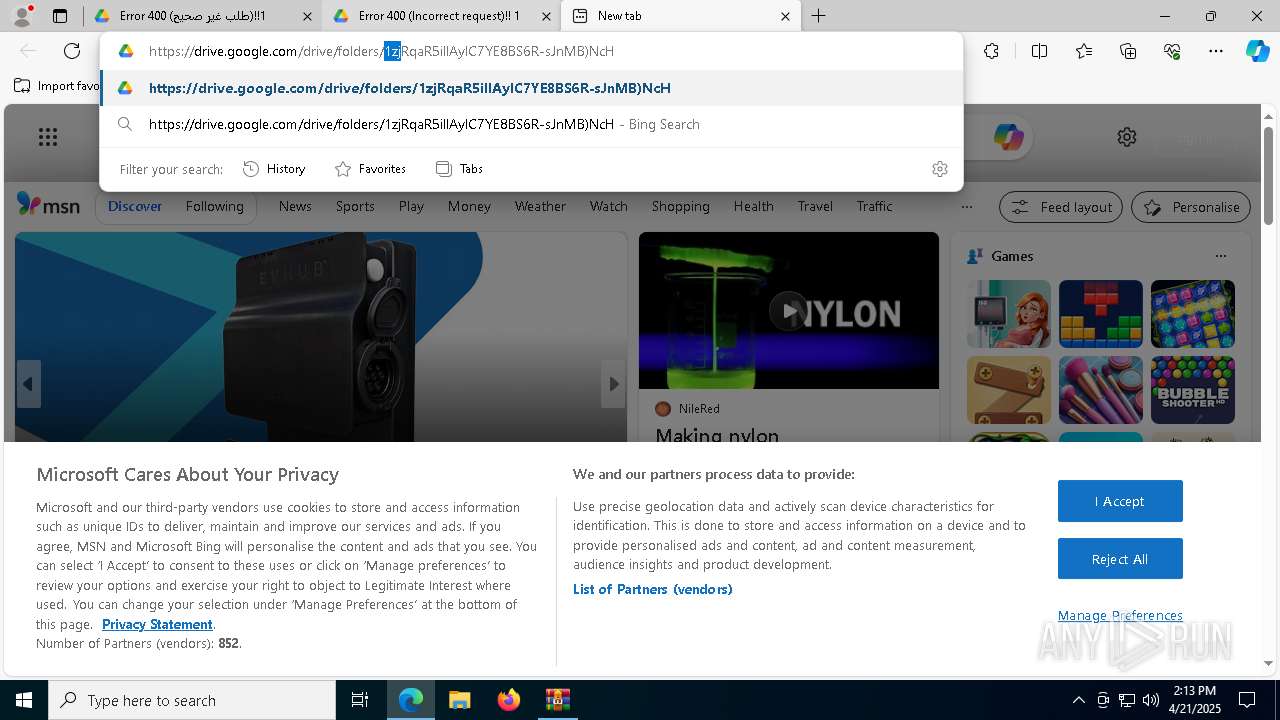Click the Personalise button
Image resolution: width=1280 pixels, height=720 pixels.
pos(1191,207)
